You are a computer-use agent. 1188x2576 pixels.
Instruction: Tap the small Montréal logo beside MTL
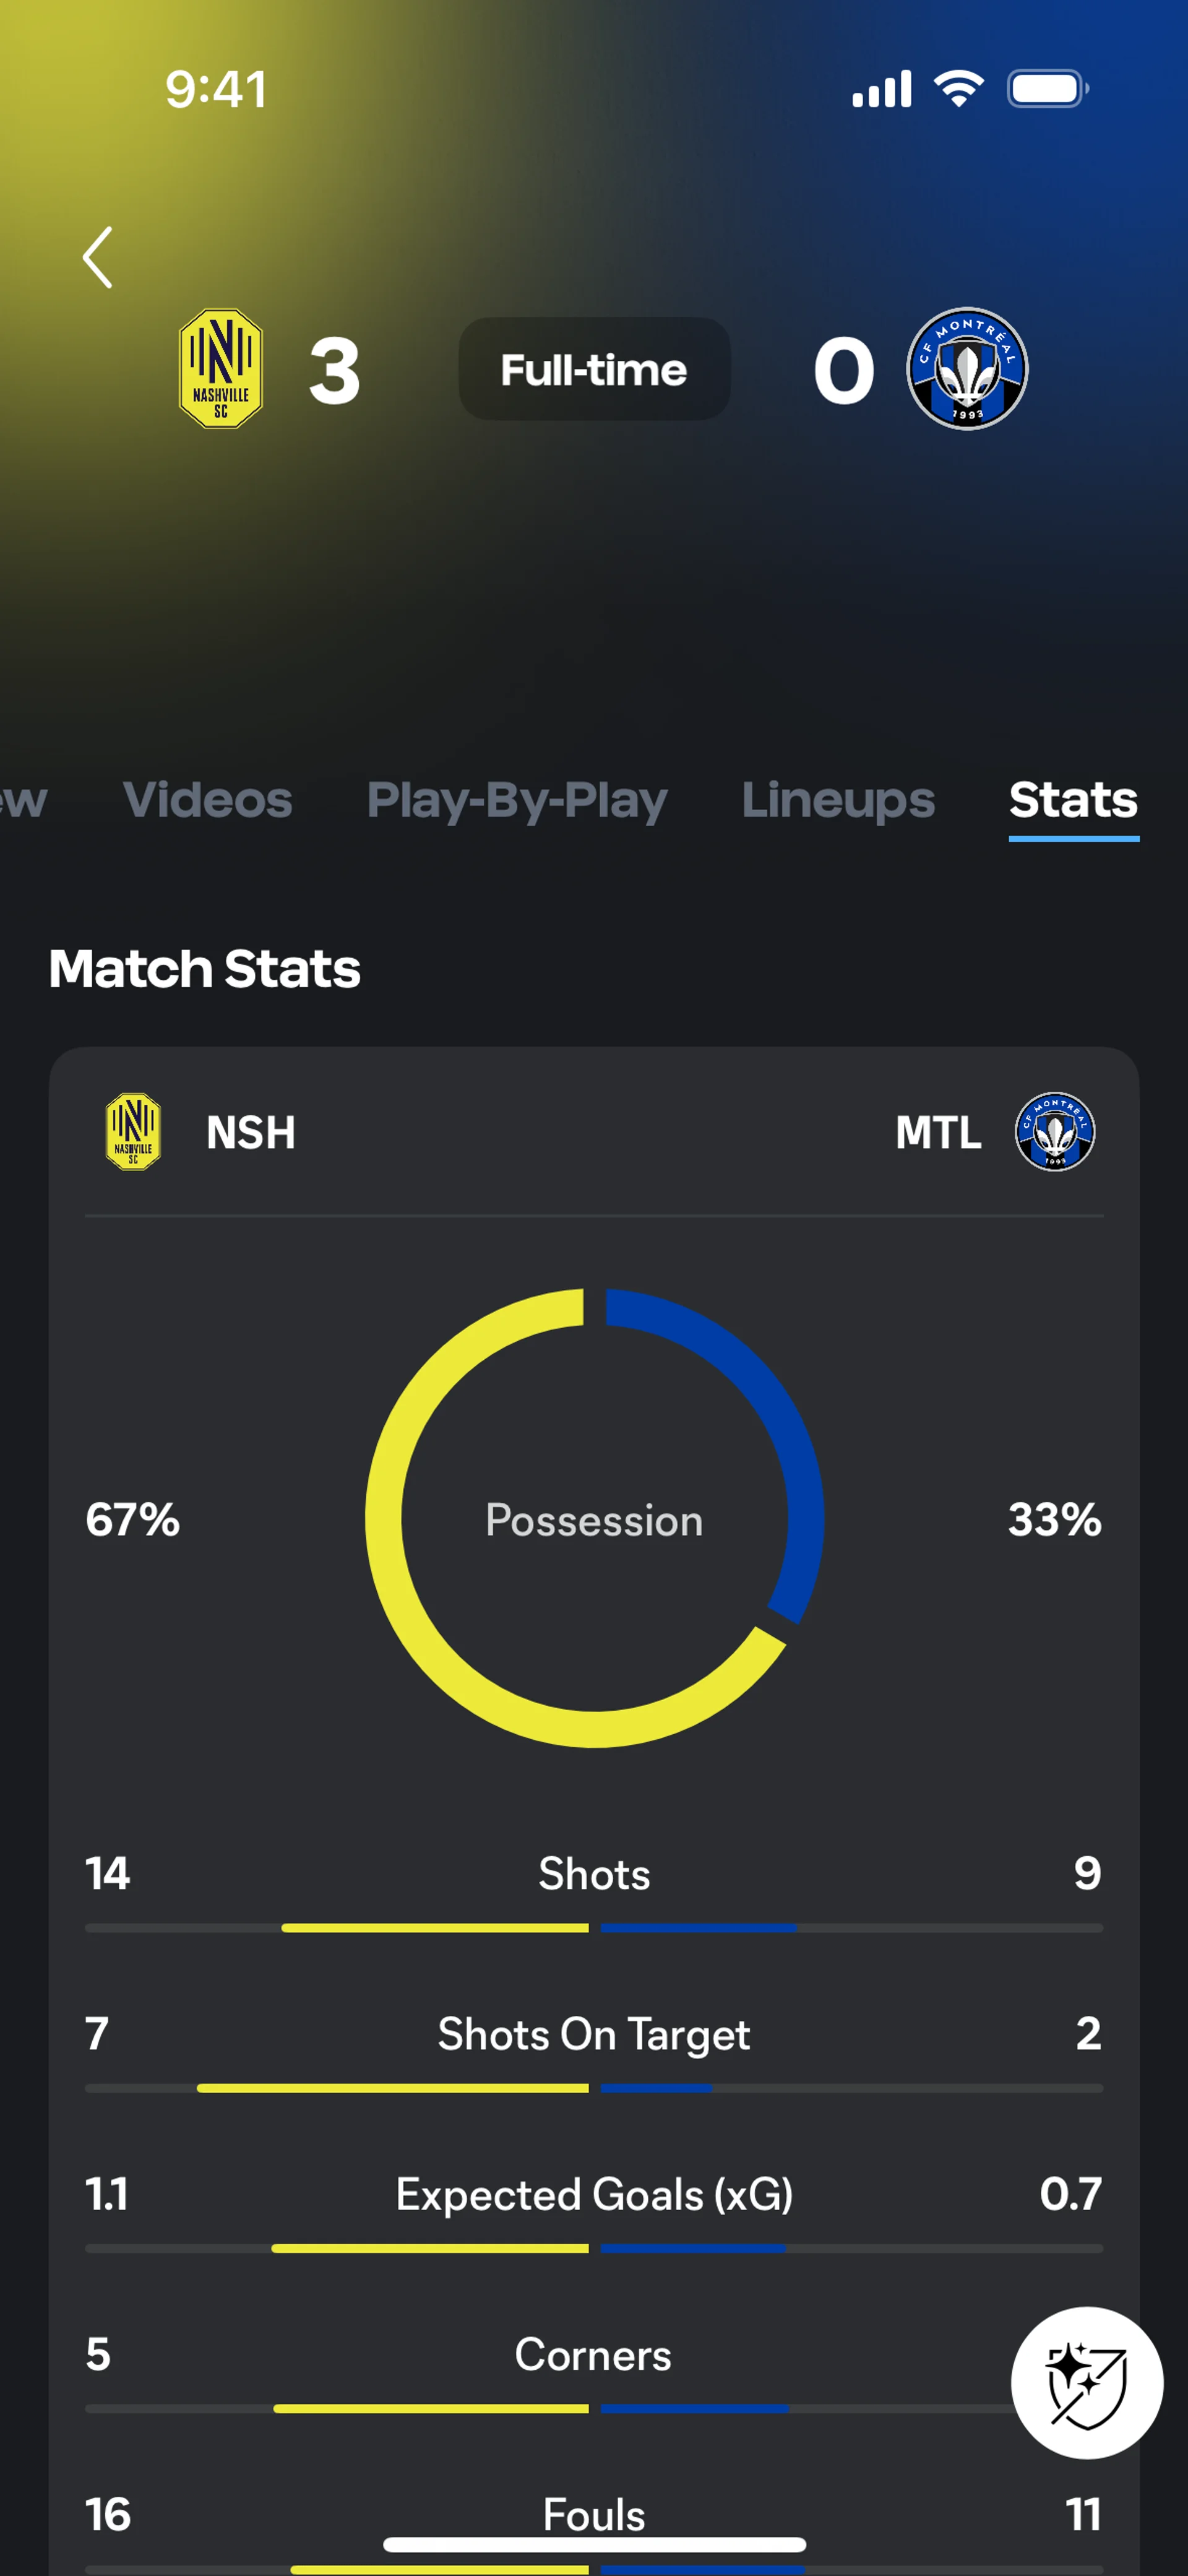1054,1132
